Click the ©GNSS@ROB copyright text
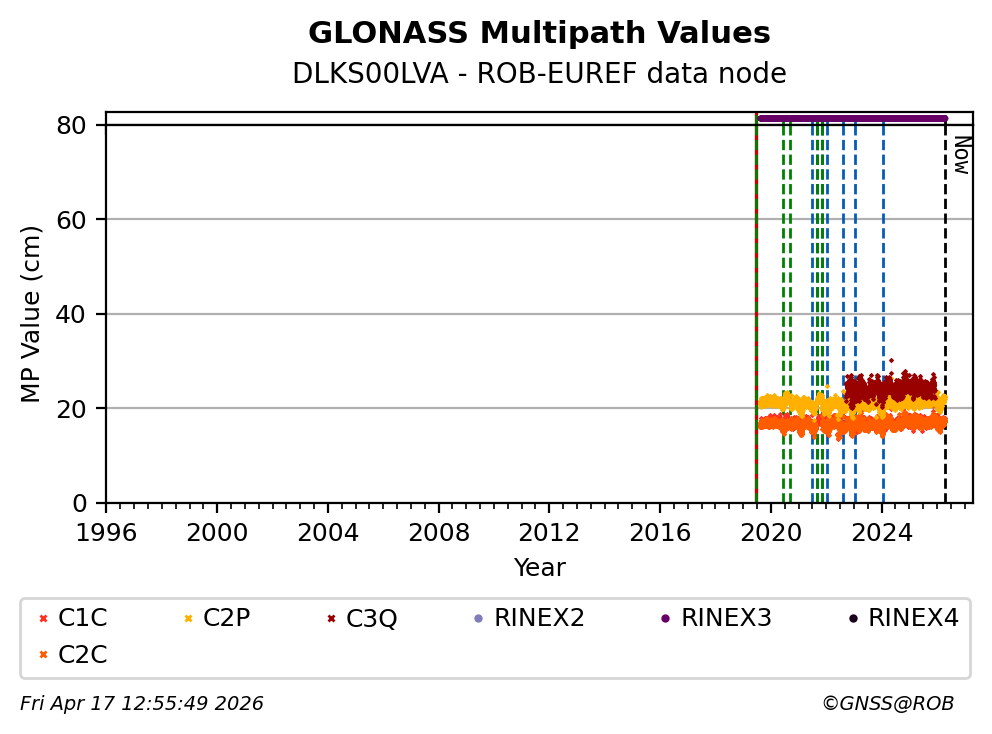 click(x=887, y=704)
